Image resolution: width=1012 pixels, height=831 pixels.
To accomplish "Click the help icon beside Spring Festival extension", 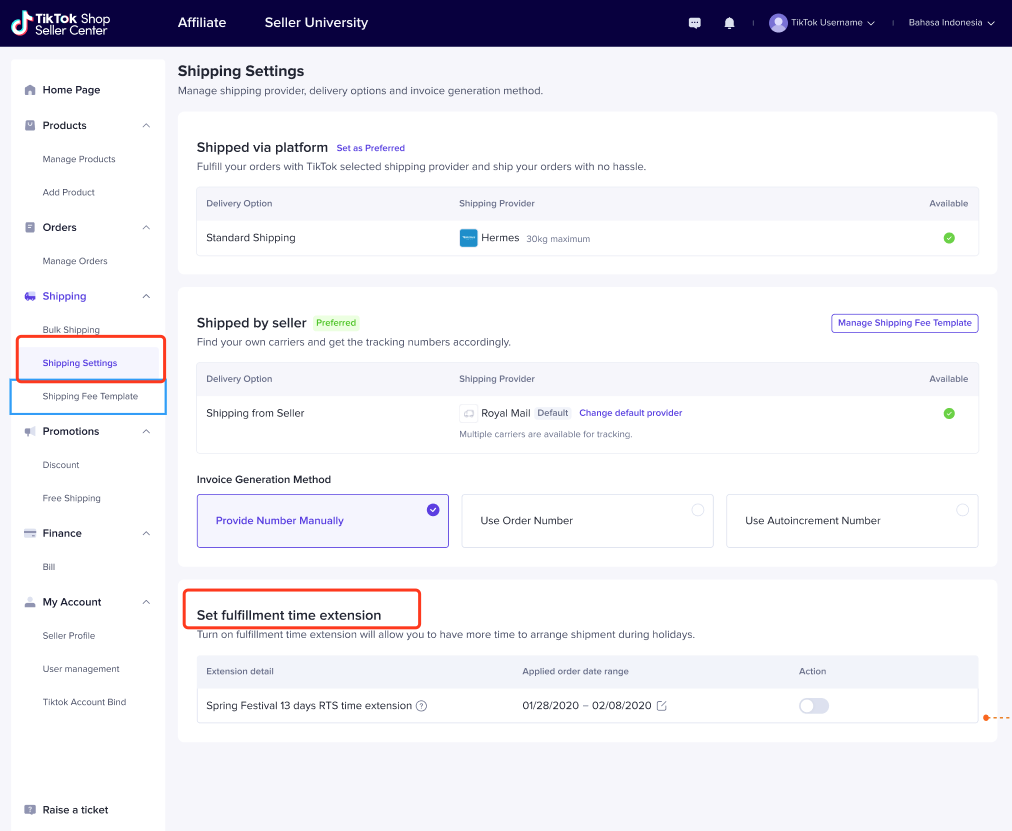I will click(x=421, y=706).
